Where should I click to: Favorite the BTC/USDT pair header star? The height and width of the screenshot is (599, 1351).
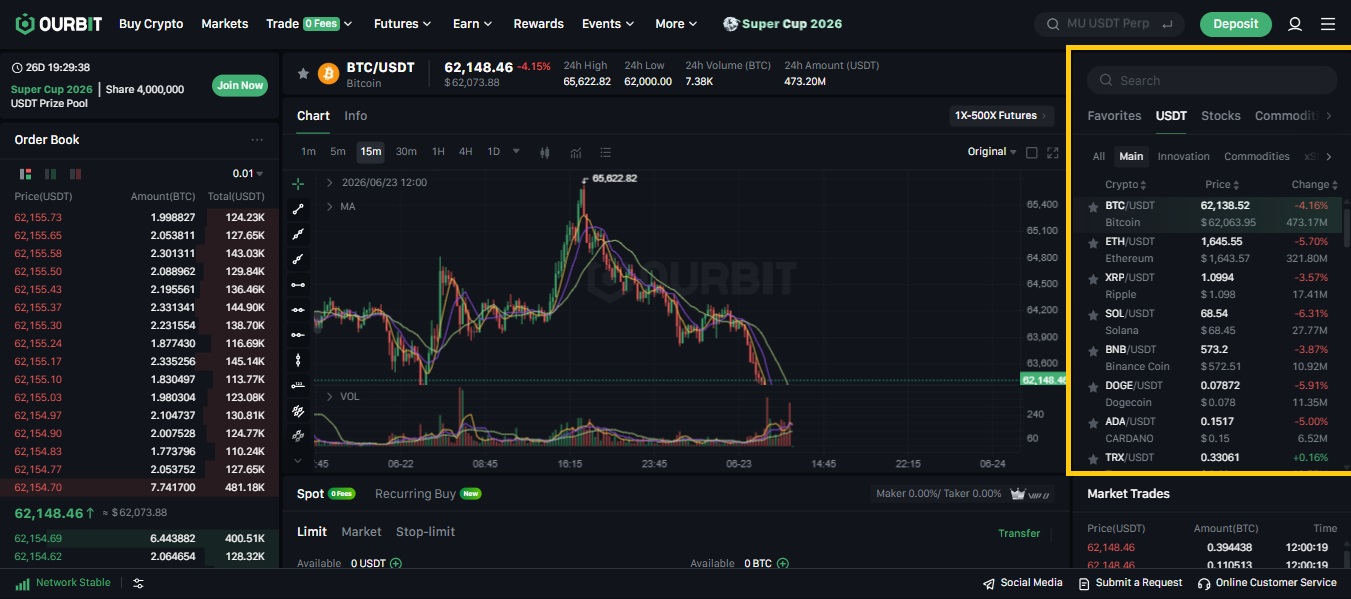tap(303, 73)
